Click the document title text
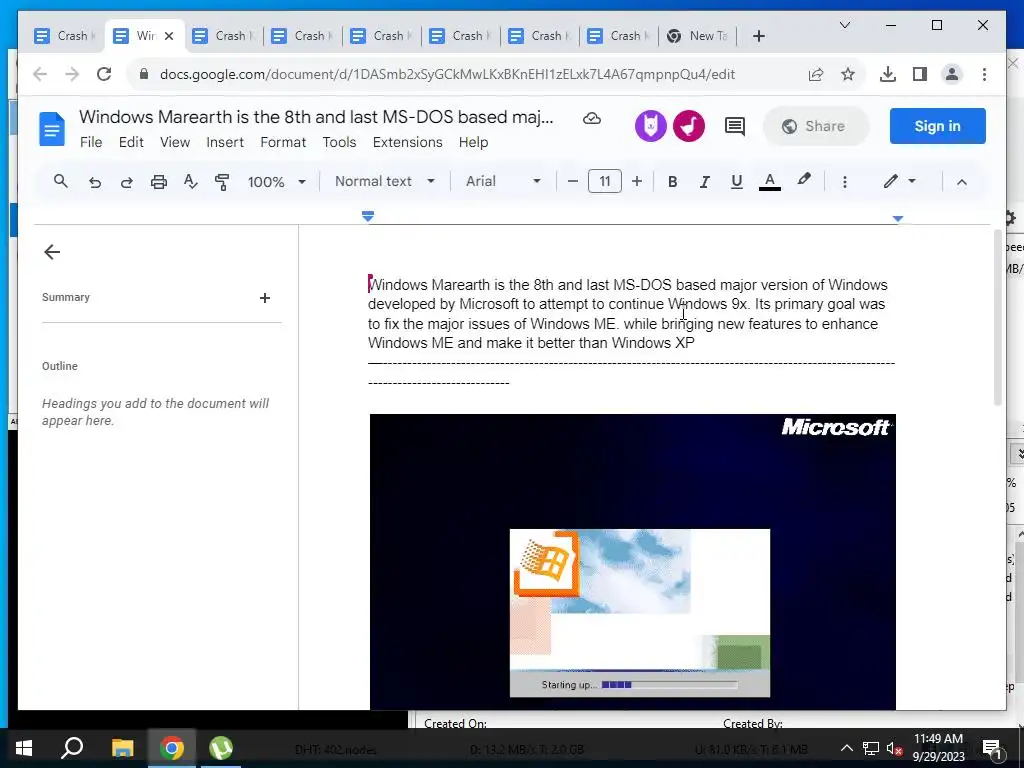This screenshot has height=768, width=1024. point(316,117)
